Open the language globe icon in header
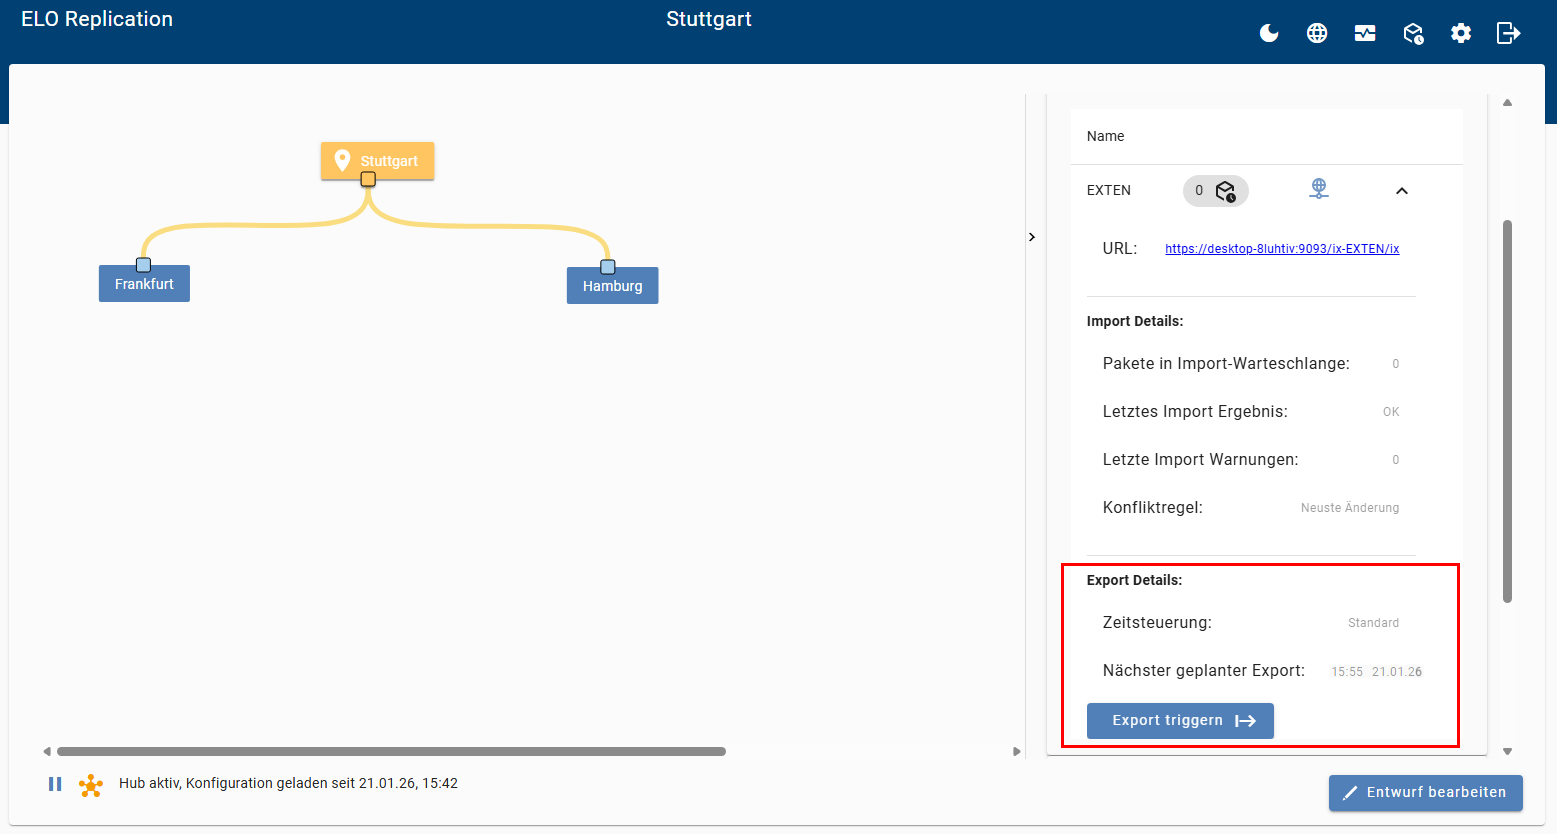 click(1317, 33)
